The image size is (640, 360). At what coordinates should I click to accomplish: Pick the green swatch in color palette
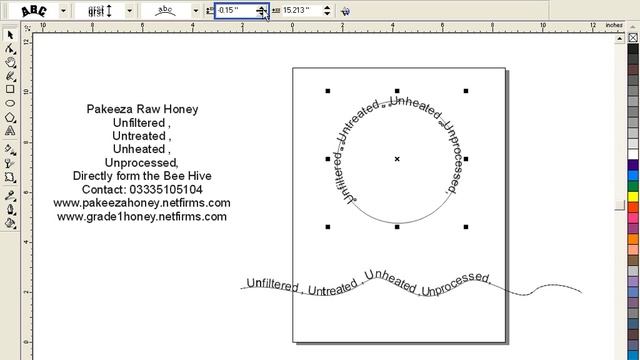(633, 186)
